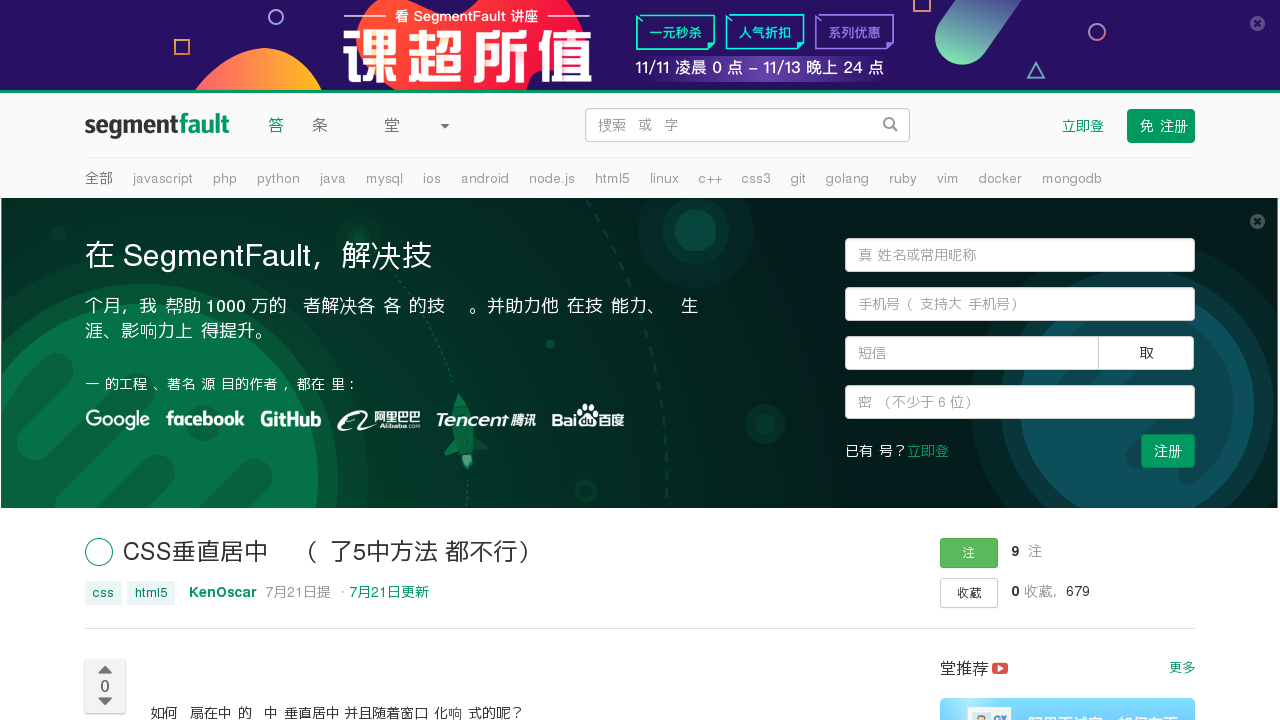Select the java tag

(x=333, y=178)
